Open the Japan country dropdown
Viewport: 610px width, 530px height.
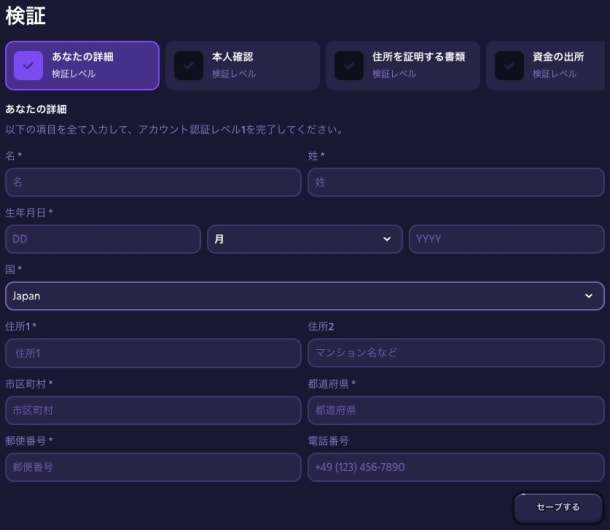[x=305, y=296]
